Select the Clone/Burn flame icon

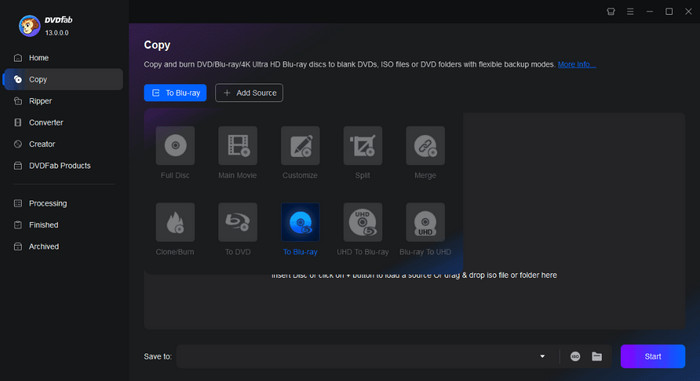tap(175, 222)
